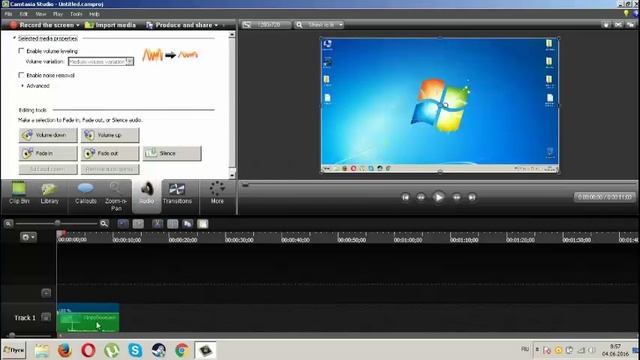Enable volume leveling checkbox
640x360 pixels.
pos(21,51)
